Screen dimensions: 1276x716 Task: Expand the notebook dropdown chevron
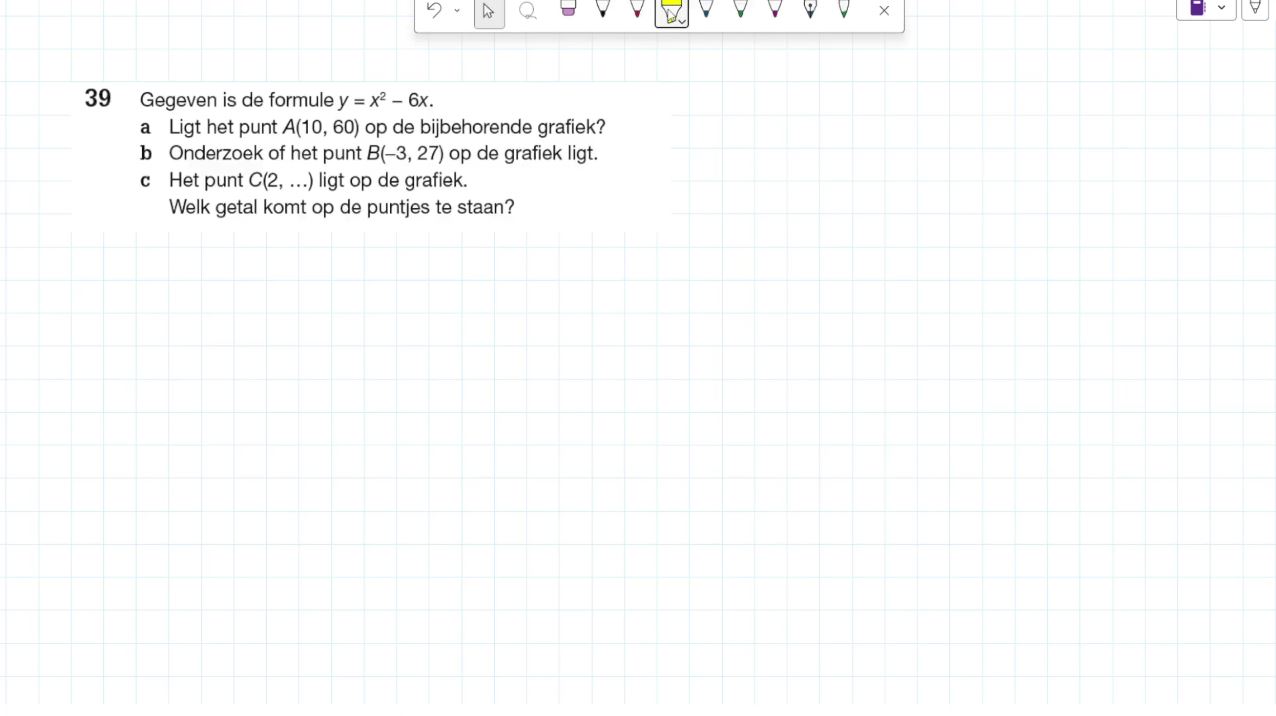[x=1222, y=8]
